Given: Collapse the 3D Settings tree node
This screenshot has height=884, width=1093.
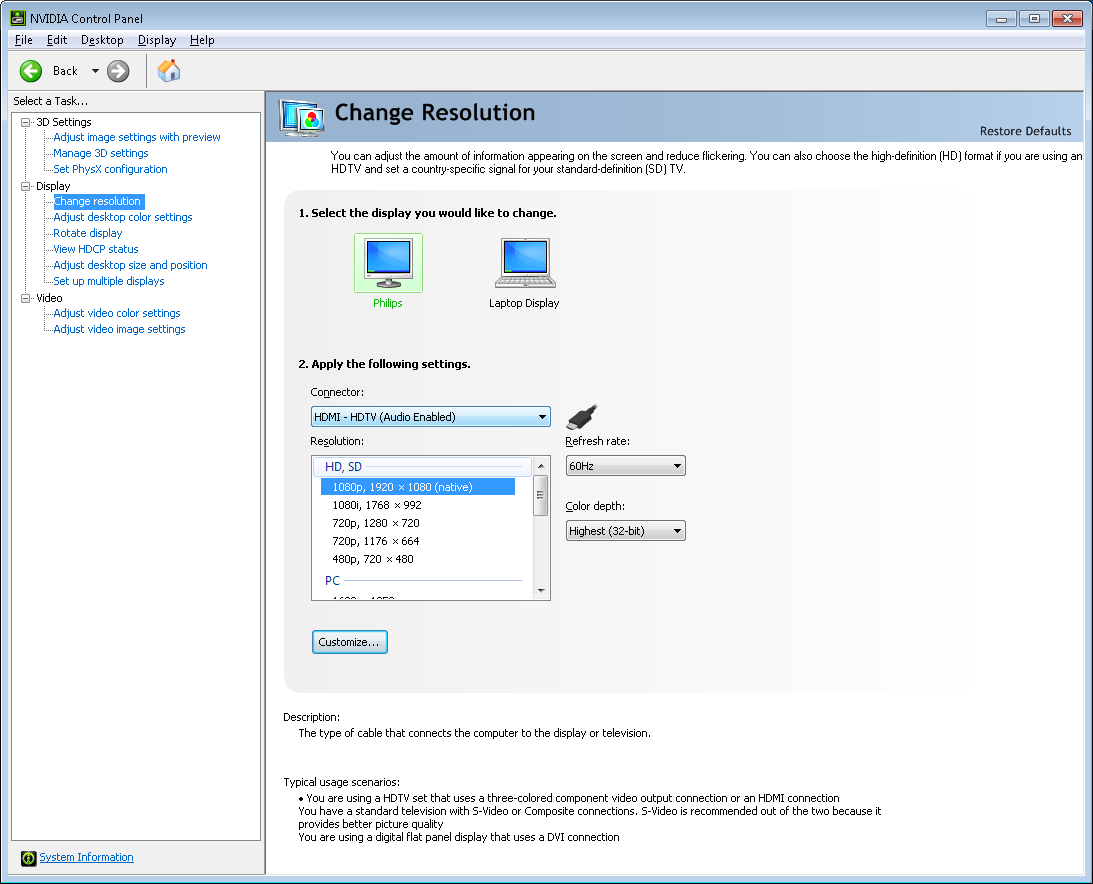Looking at the screenshot, I should (26, 122).
